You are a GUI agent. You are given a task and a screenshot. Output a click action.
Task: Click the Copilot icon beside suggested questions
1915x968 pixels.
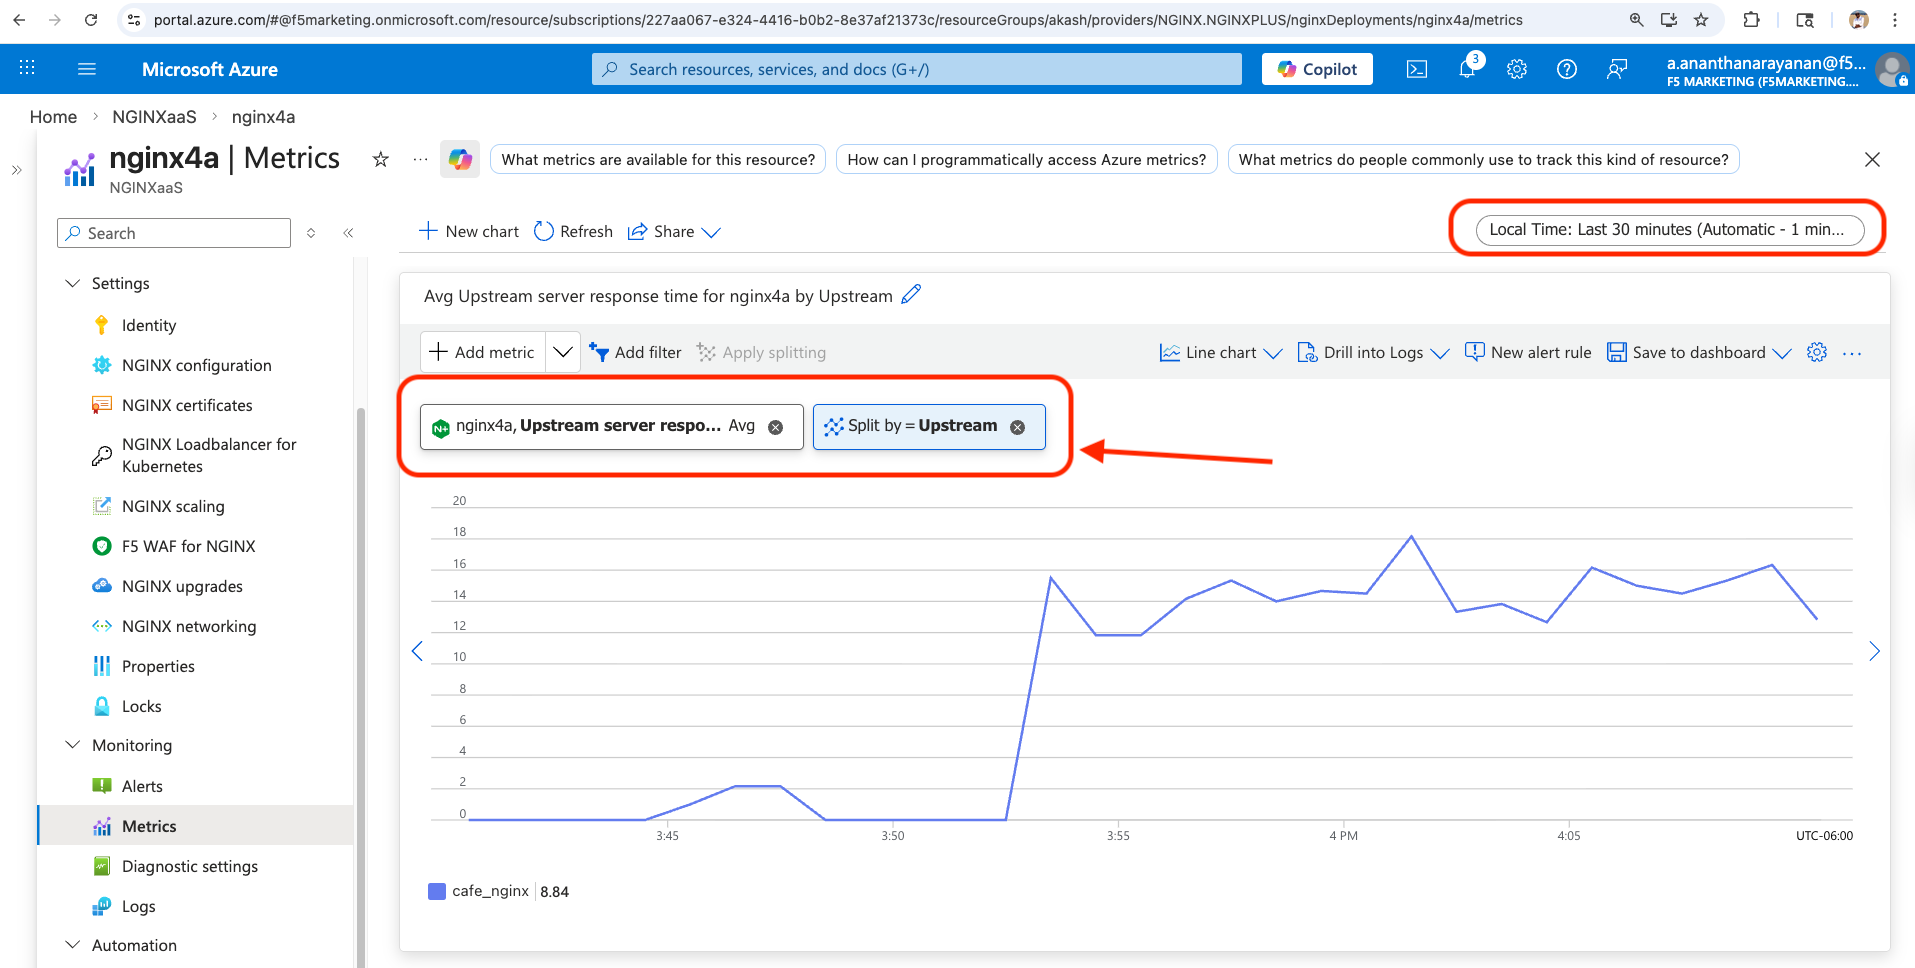(460, 159)
